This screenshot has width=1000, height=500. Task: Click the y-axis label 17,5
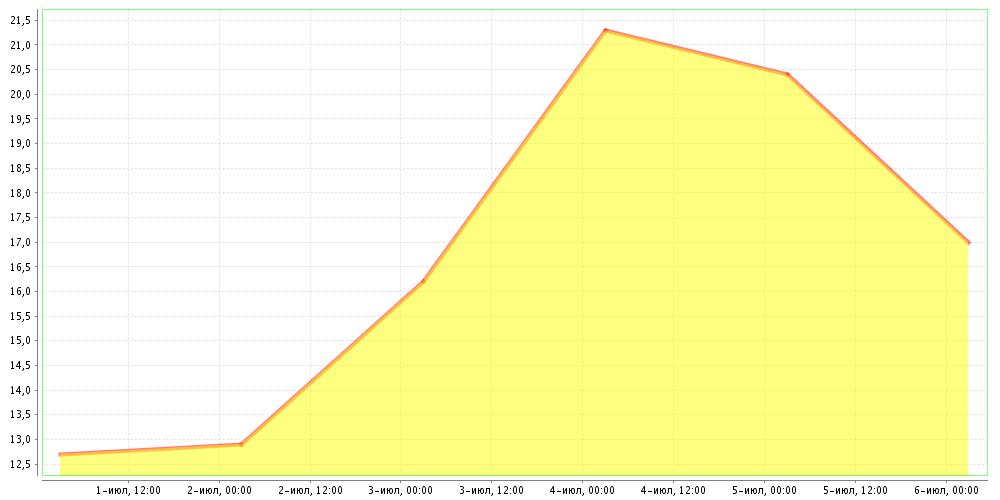click(x=21, y=217)
